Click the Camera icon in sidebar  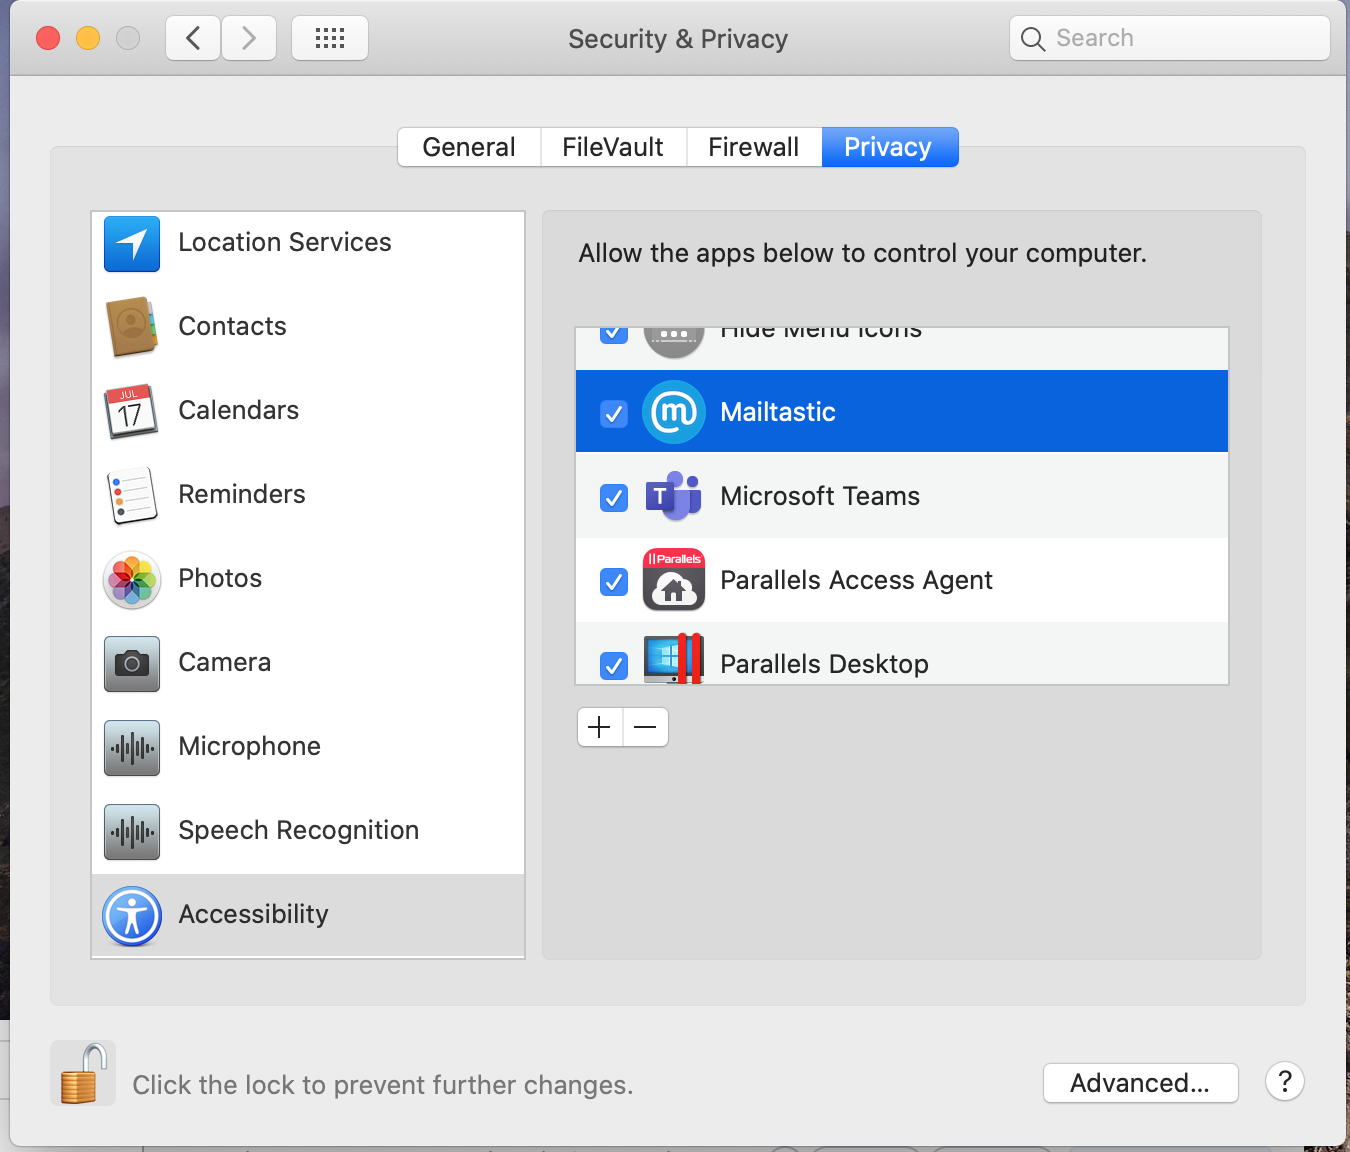point(132,664)
